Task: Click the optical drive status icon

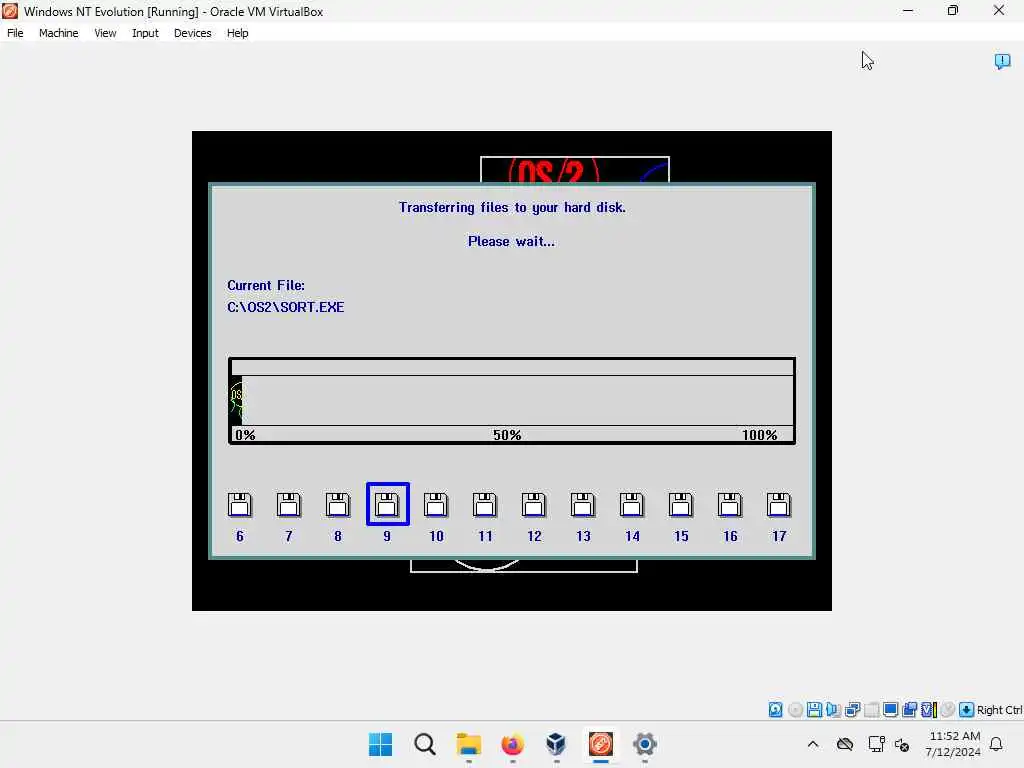Action: pyautogui.click(x=795, y=710)
